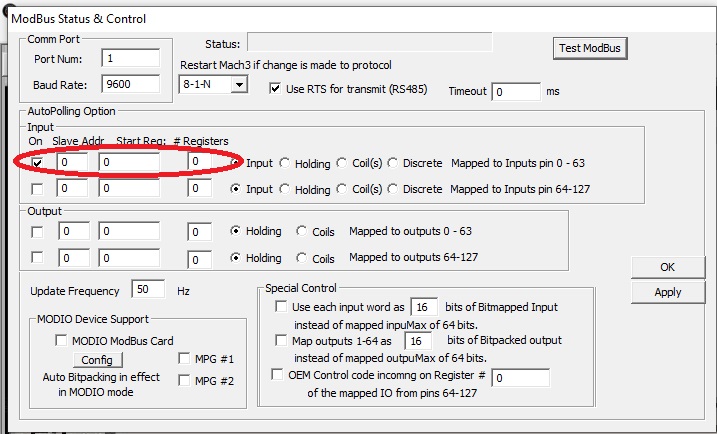Viewport: 717px width, 434px height.
Task: Select Coil(s) radio for Inputs pin 0 - 63
Action: [342, 163]
